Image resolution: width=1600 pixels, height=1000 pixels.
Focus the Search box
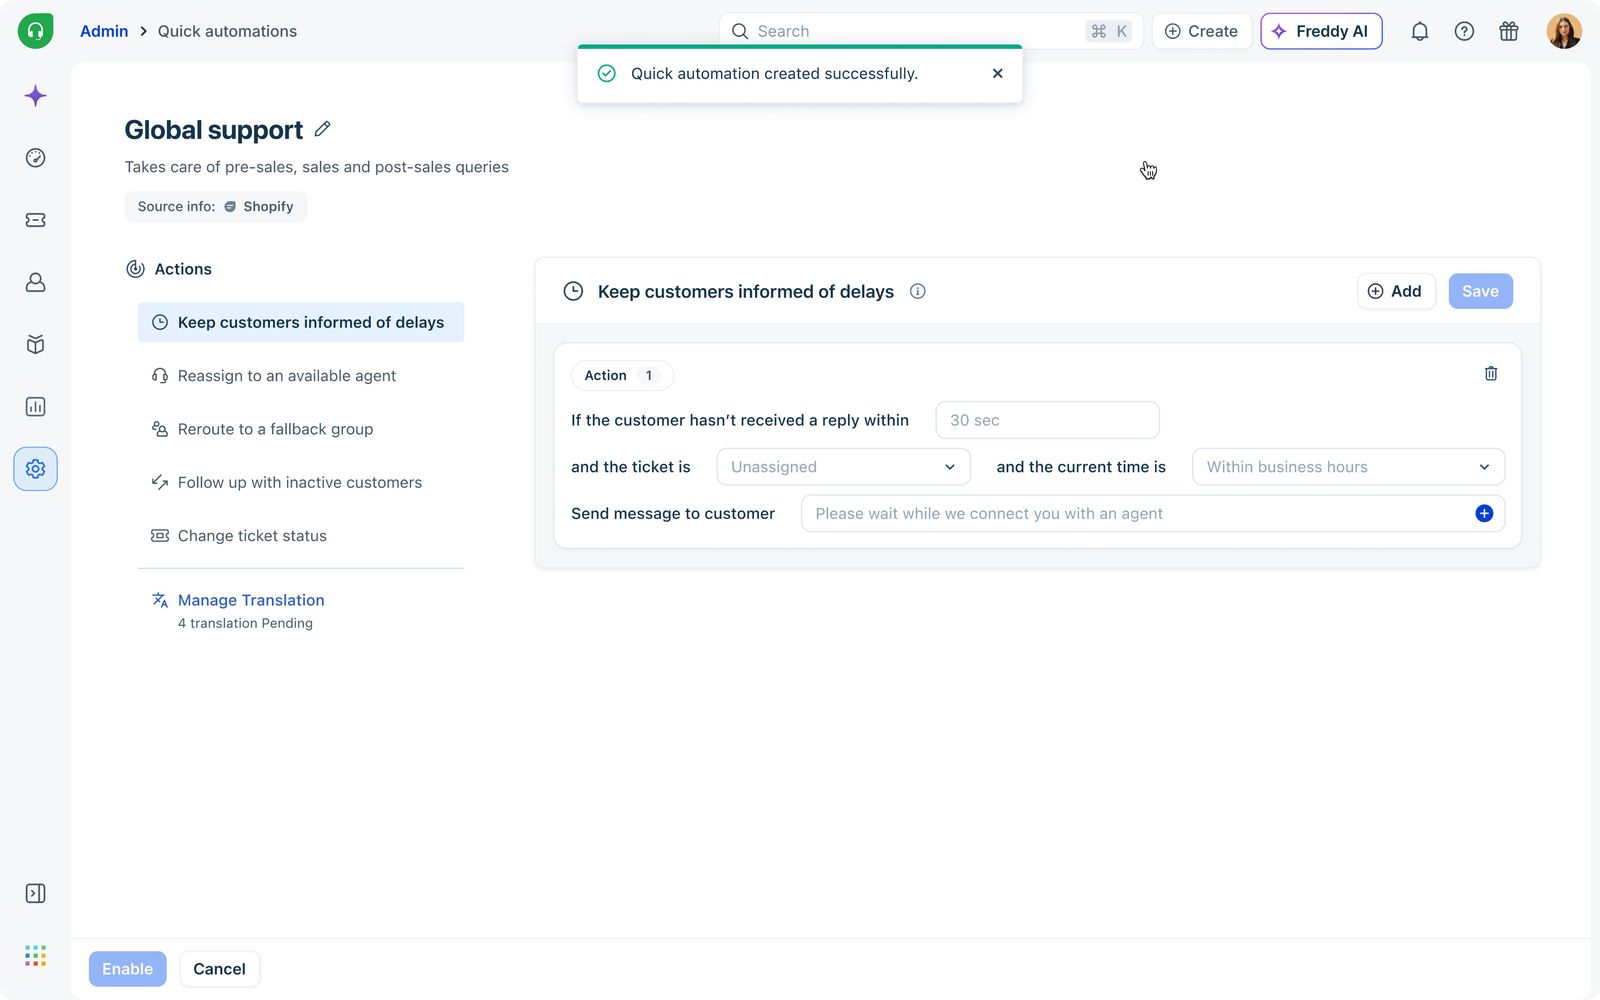931,31
